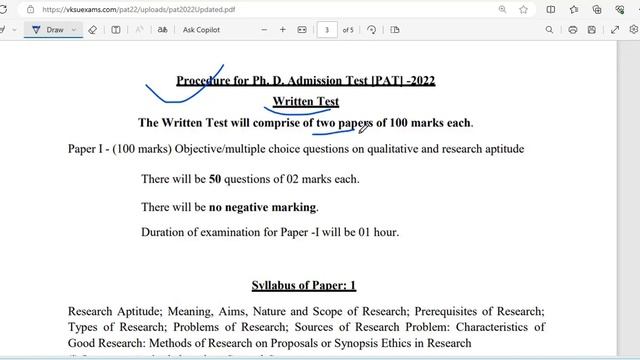Rotate the PDF page

click(371, 30)
